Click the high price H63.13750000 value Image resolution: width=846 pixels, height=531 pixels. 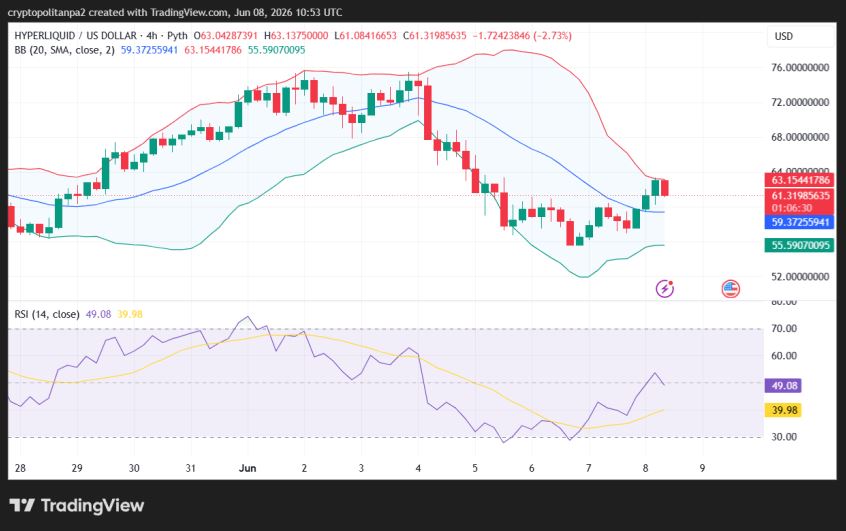pyautogui.click(x=296, y=36)
